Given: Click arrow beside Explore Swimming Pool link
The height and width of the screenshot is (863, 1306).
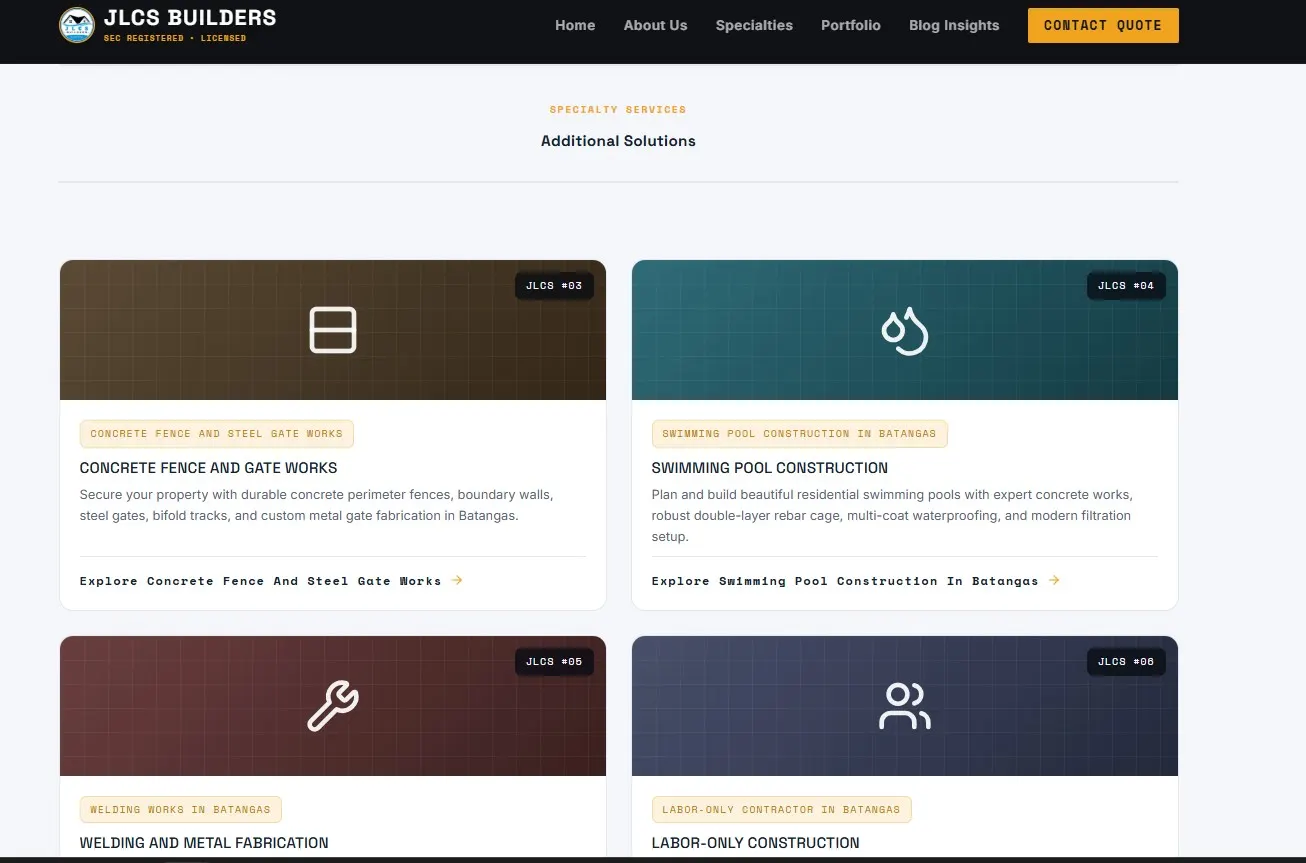Looking at the screenshot, I should click(x=1054, y=580).
